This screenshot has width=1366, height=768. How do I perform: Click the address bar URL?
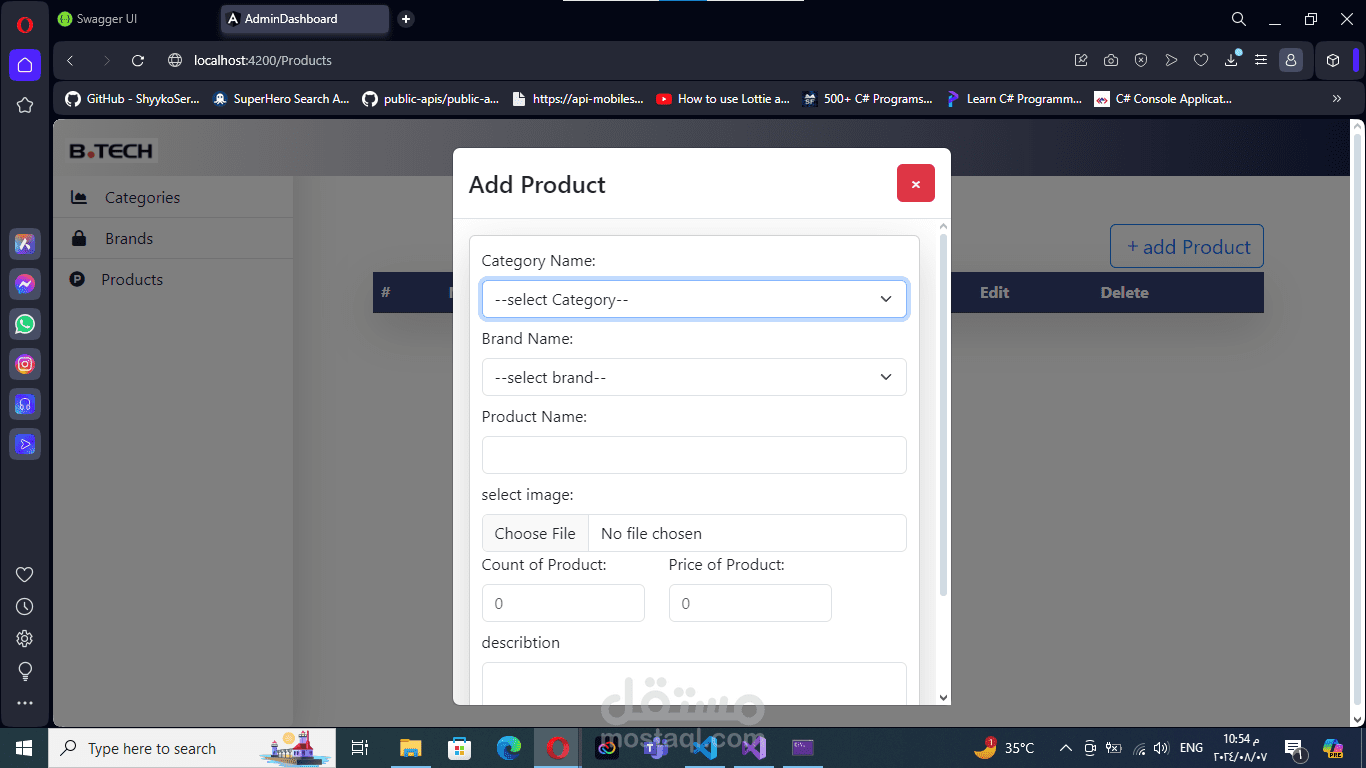pyautogui.click(x=263, y=60)
